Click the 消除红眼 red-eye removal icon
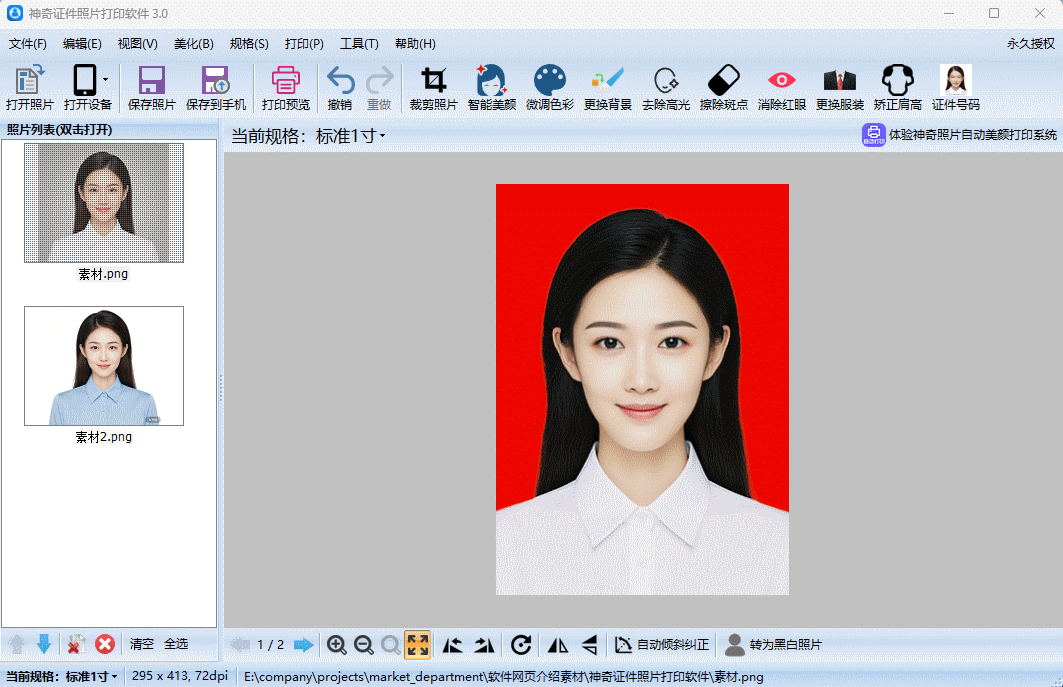 781,81
